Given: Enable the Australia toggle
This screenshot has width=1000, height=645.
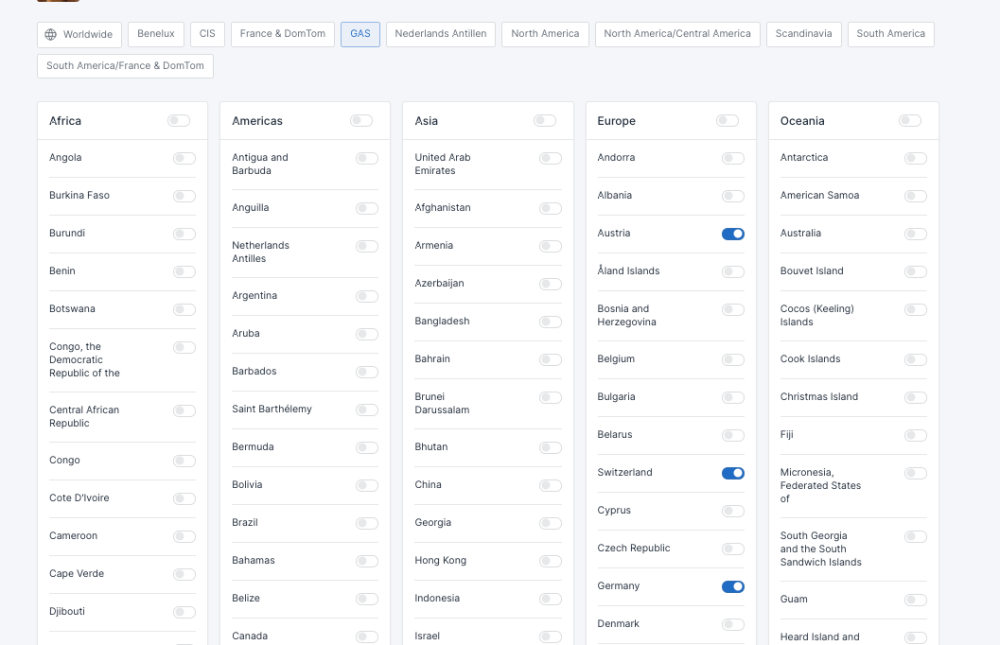Looking at the screenshot, I should [x=916, y=234].
